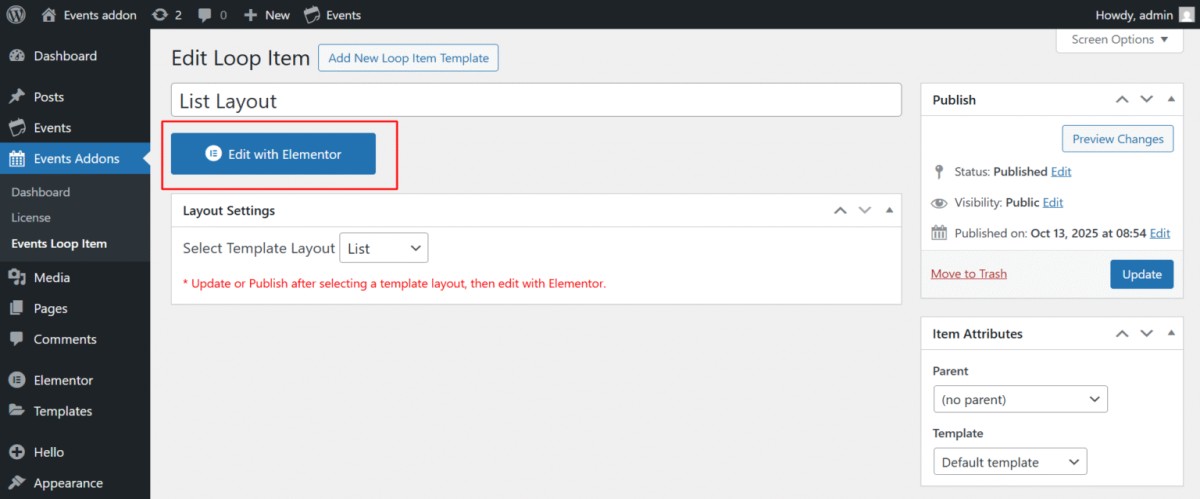Click the WordPress logo icon
Image resolution: width=1200 pixels, height=499 pixels.
click(x=16, y=15)
